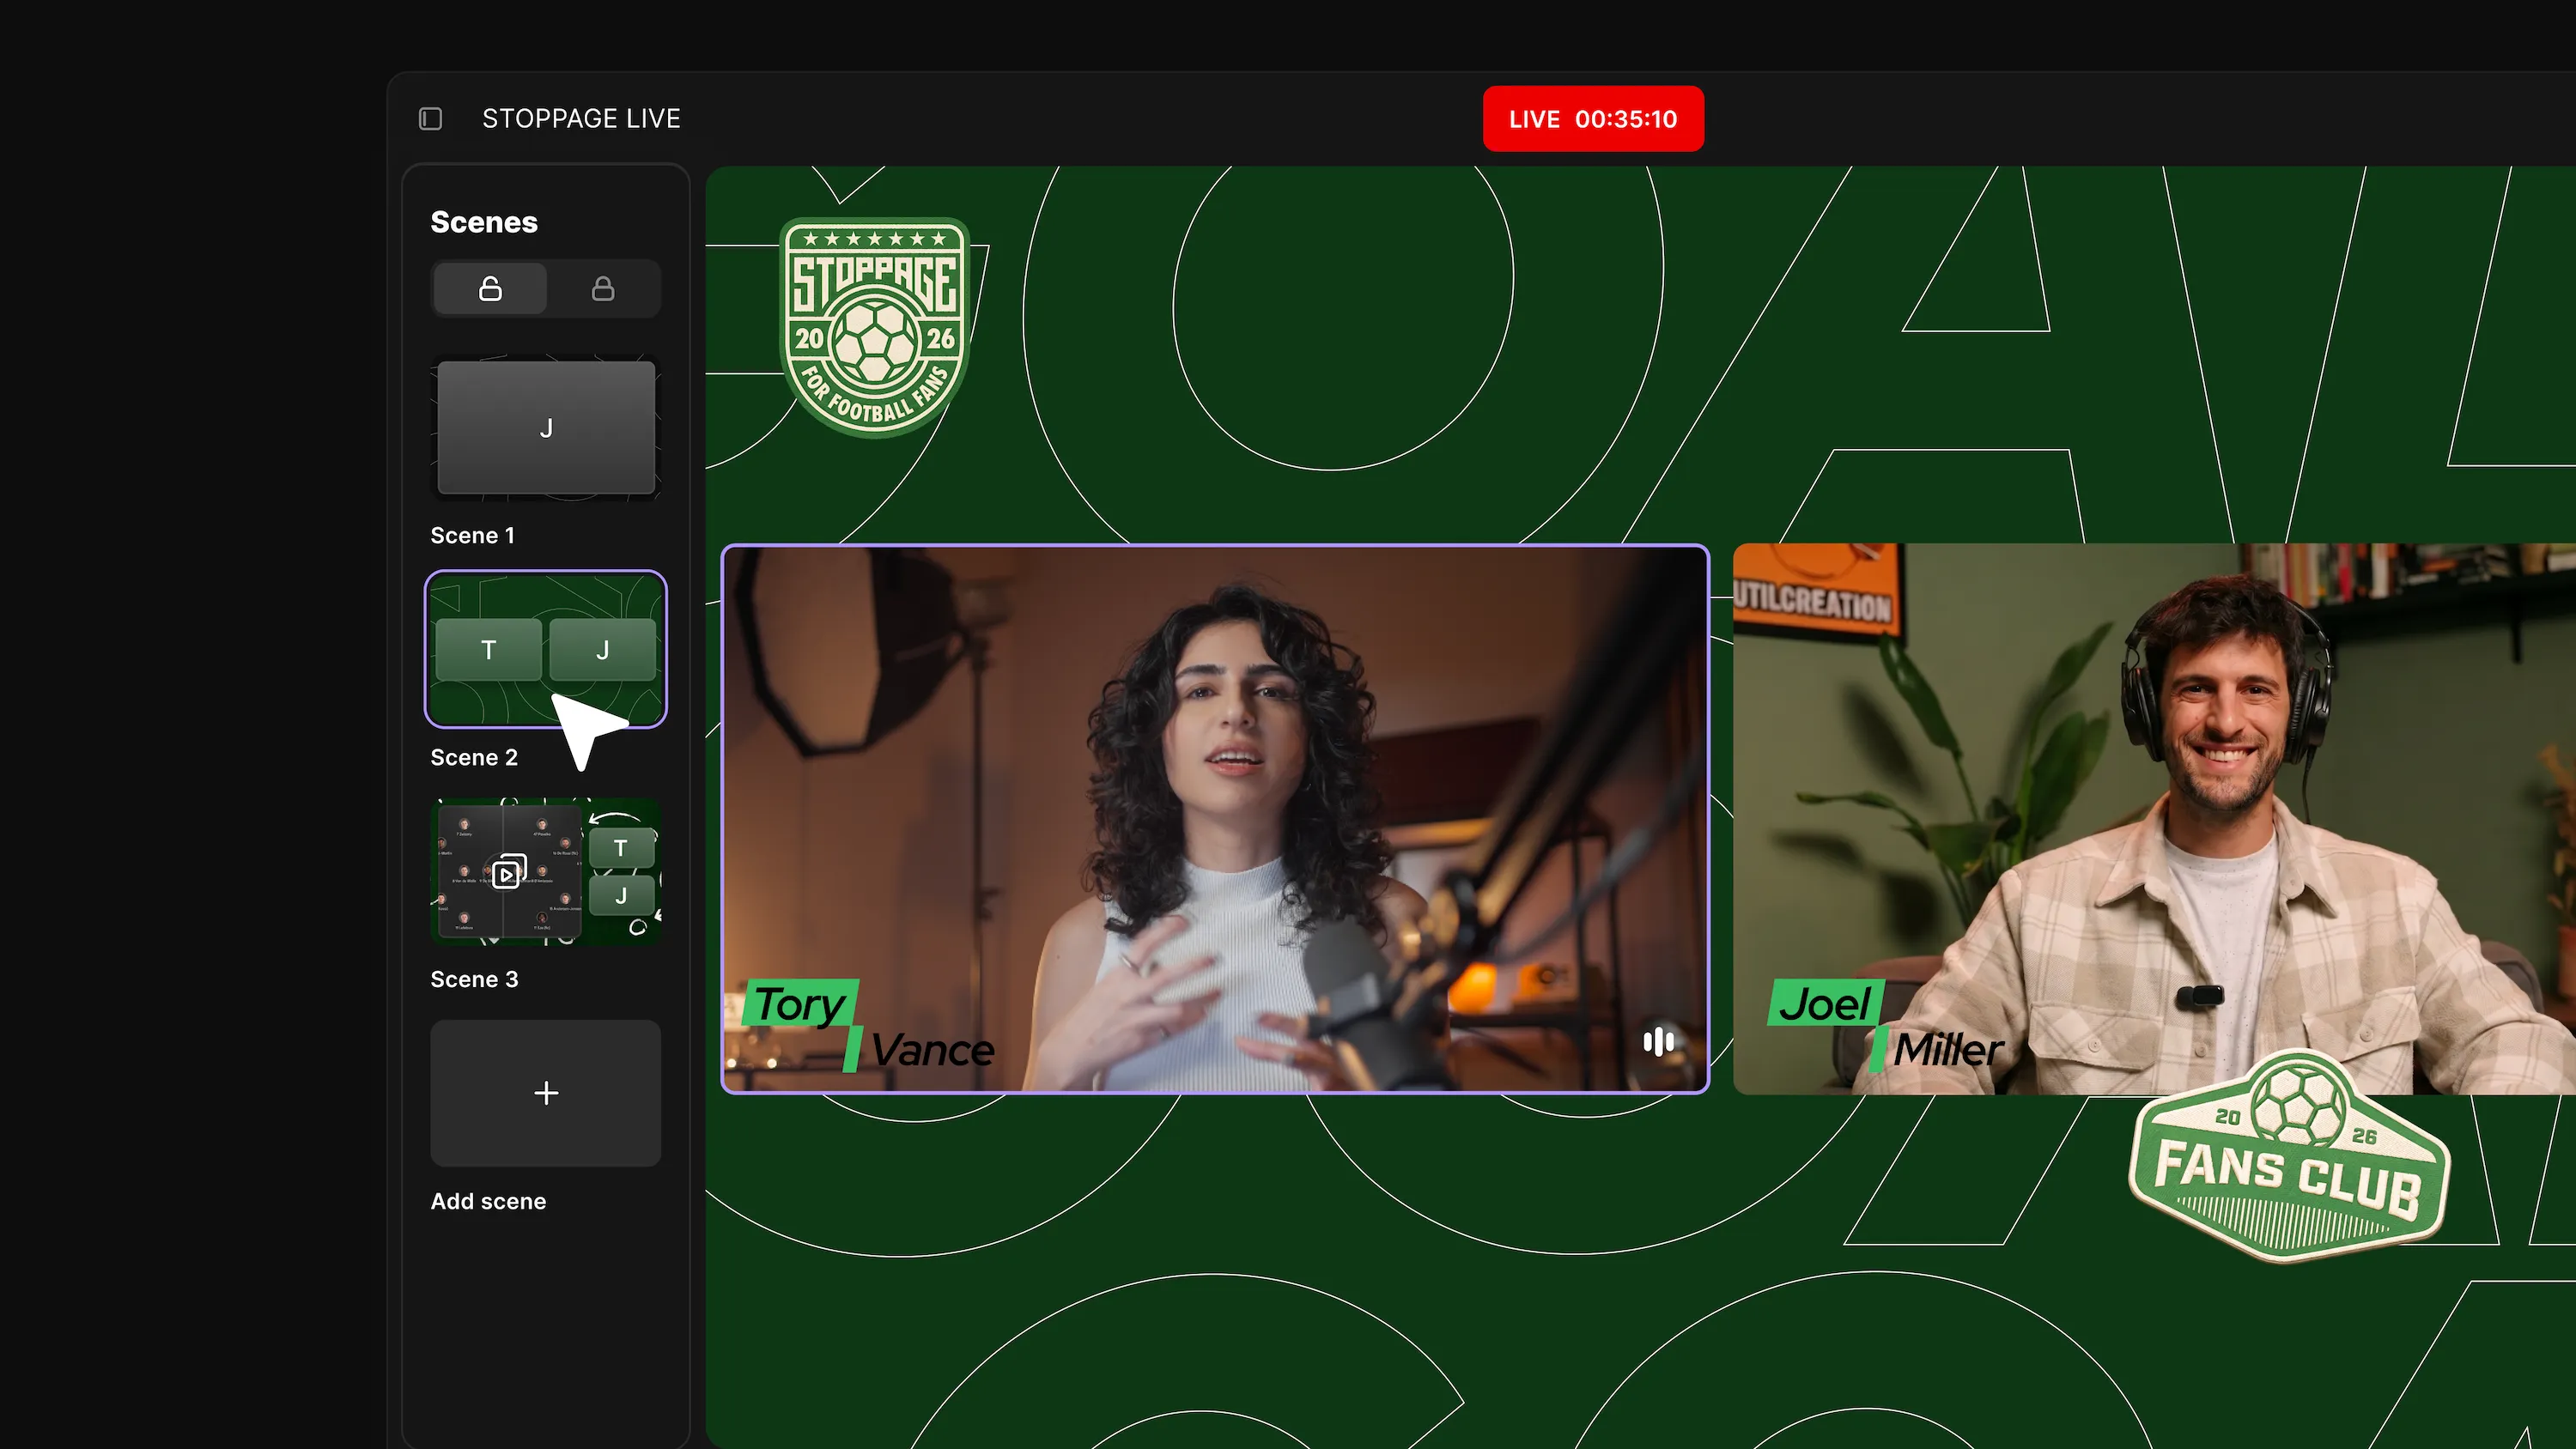Select the locked scenes toggle
The height and width of the screenshot is (1449, 2576).
click(x=603, y=289)
